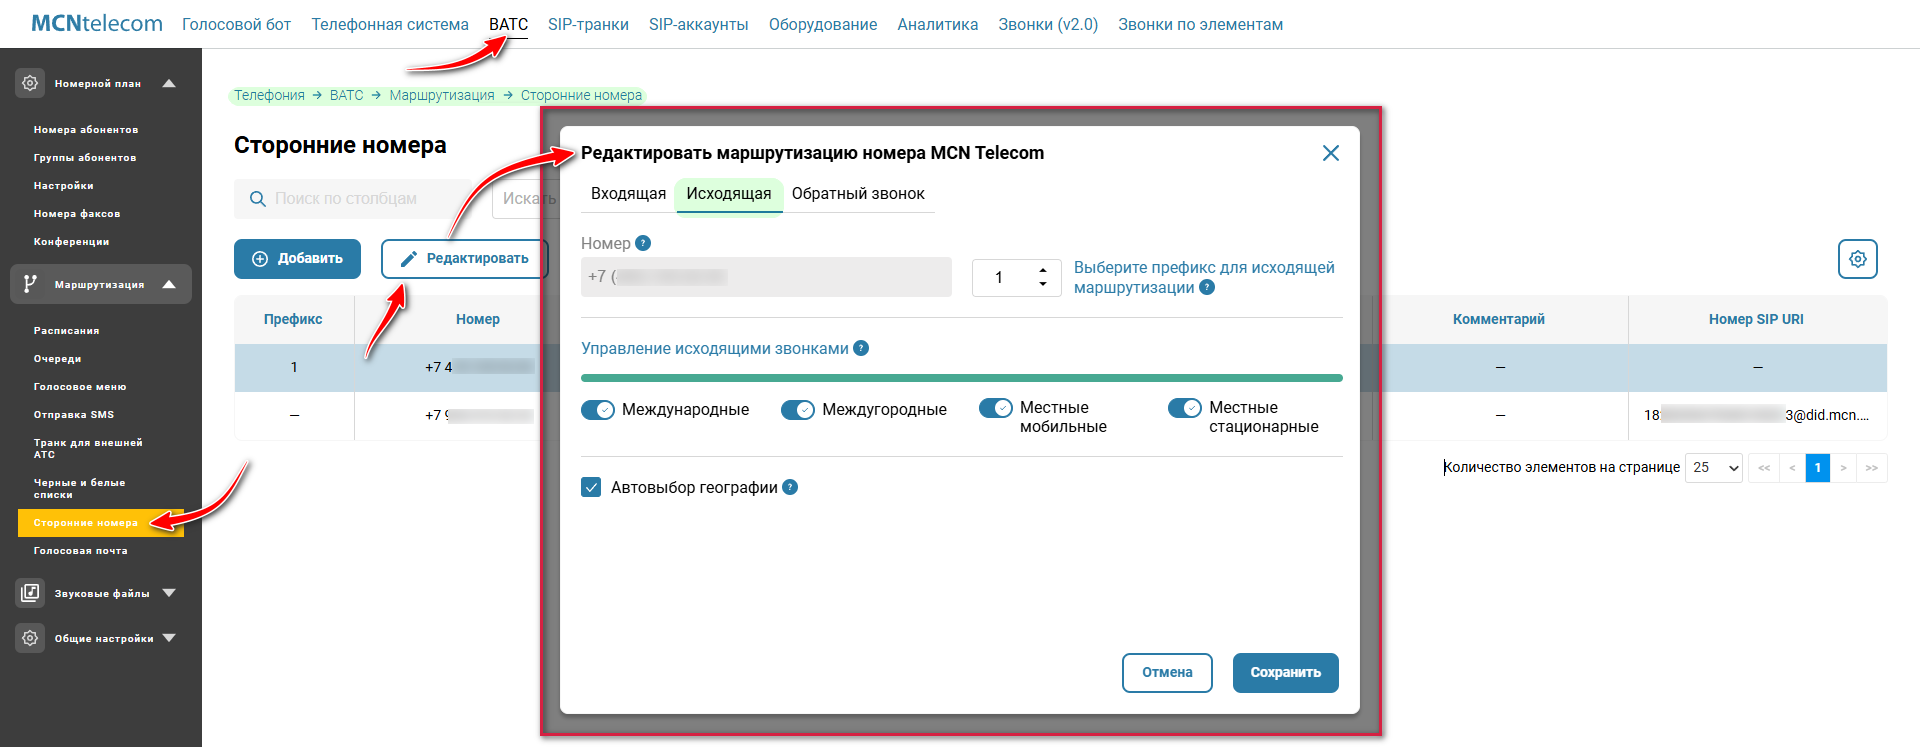Toggle the Международные calls switch
This screenshot has height=747, width=1920.
point(598,410)
